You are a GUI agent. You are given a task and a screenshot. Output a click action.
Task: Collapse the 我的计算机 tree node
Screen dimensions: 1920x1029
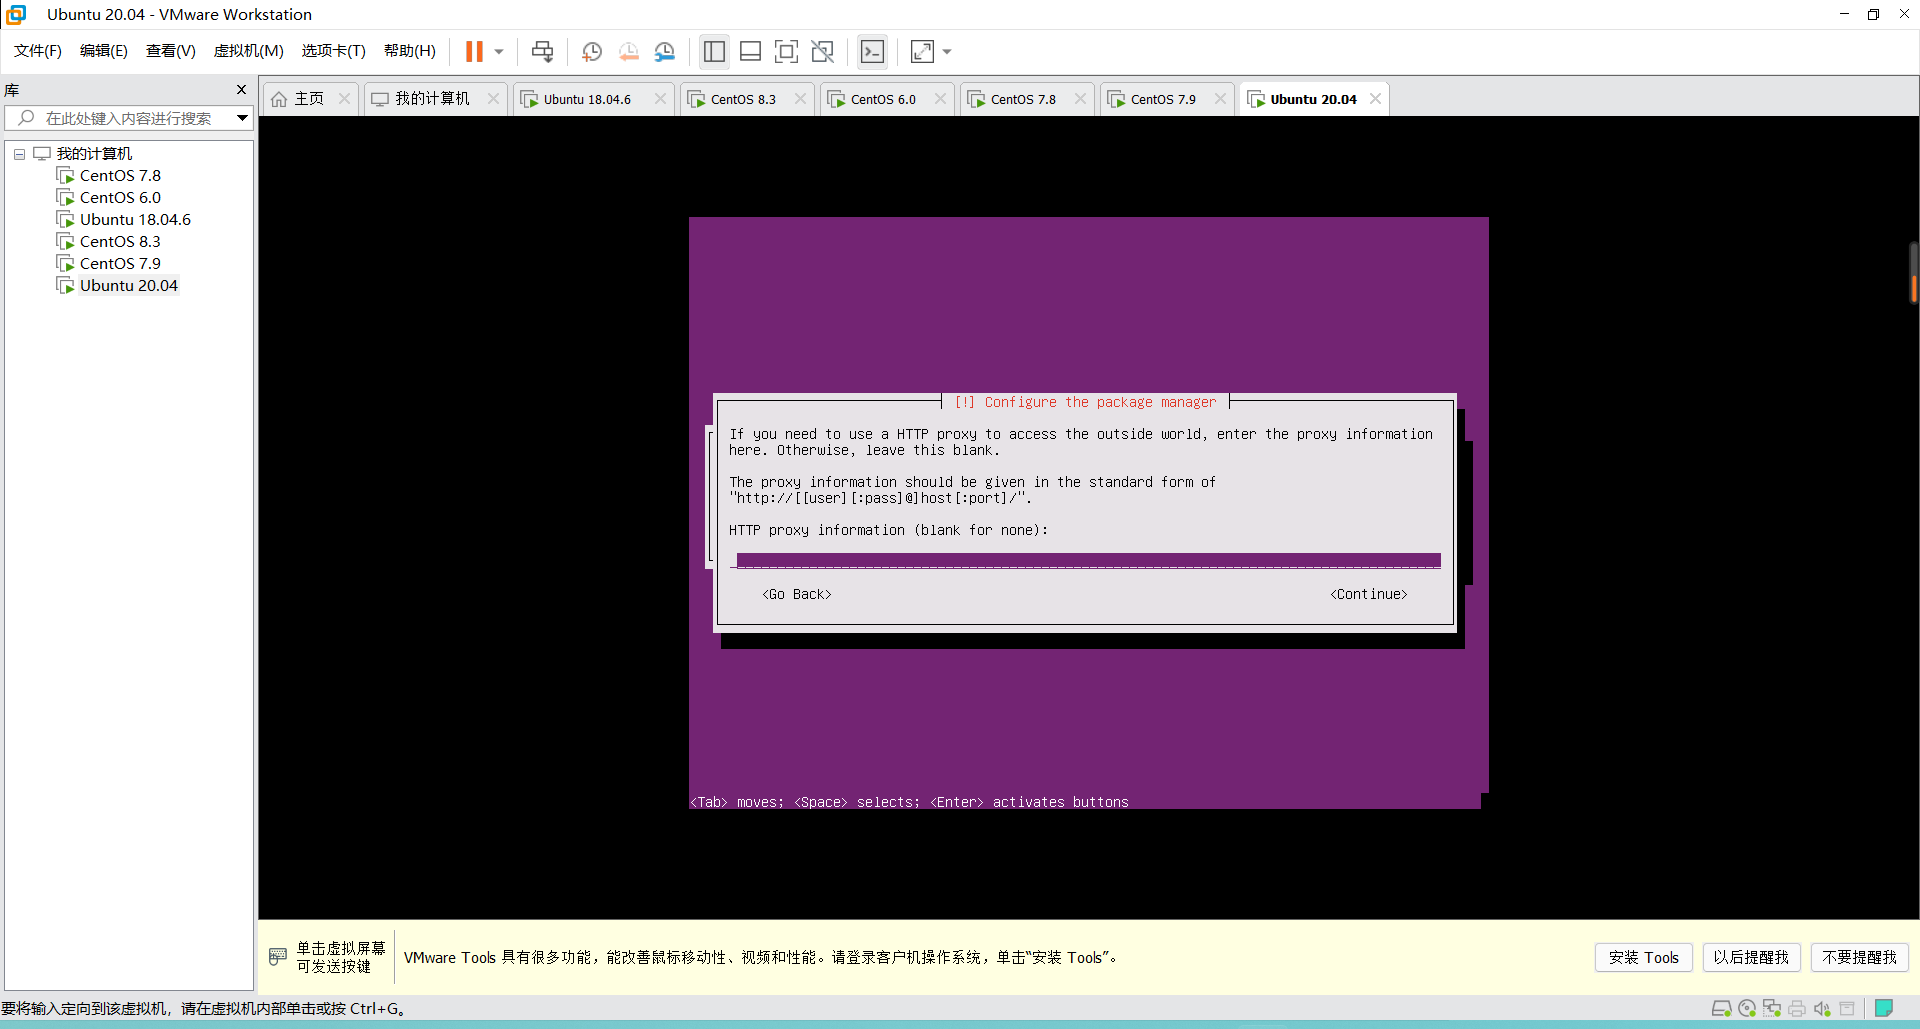(x=19, y=154)
